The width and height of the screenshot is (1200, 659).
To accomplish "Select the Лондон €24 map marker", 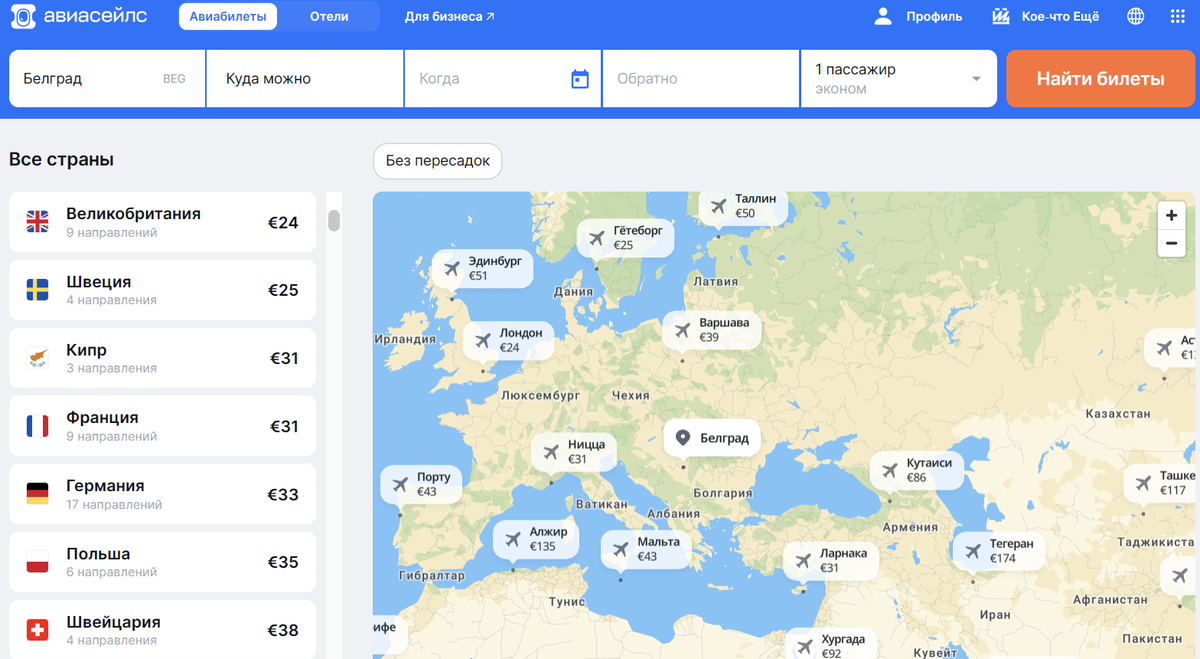I will pyautogui.click(x=508, y=340).
